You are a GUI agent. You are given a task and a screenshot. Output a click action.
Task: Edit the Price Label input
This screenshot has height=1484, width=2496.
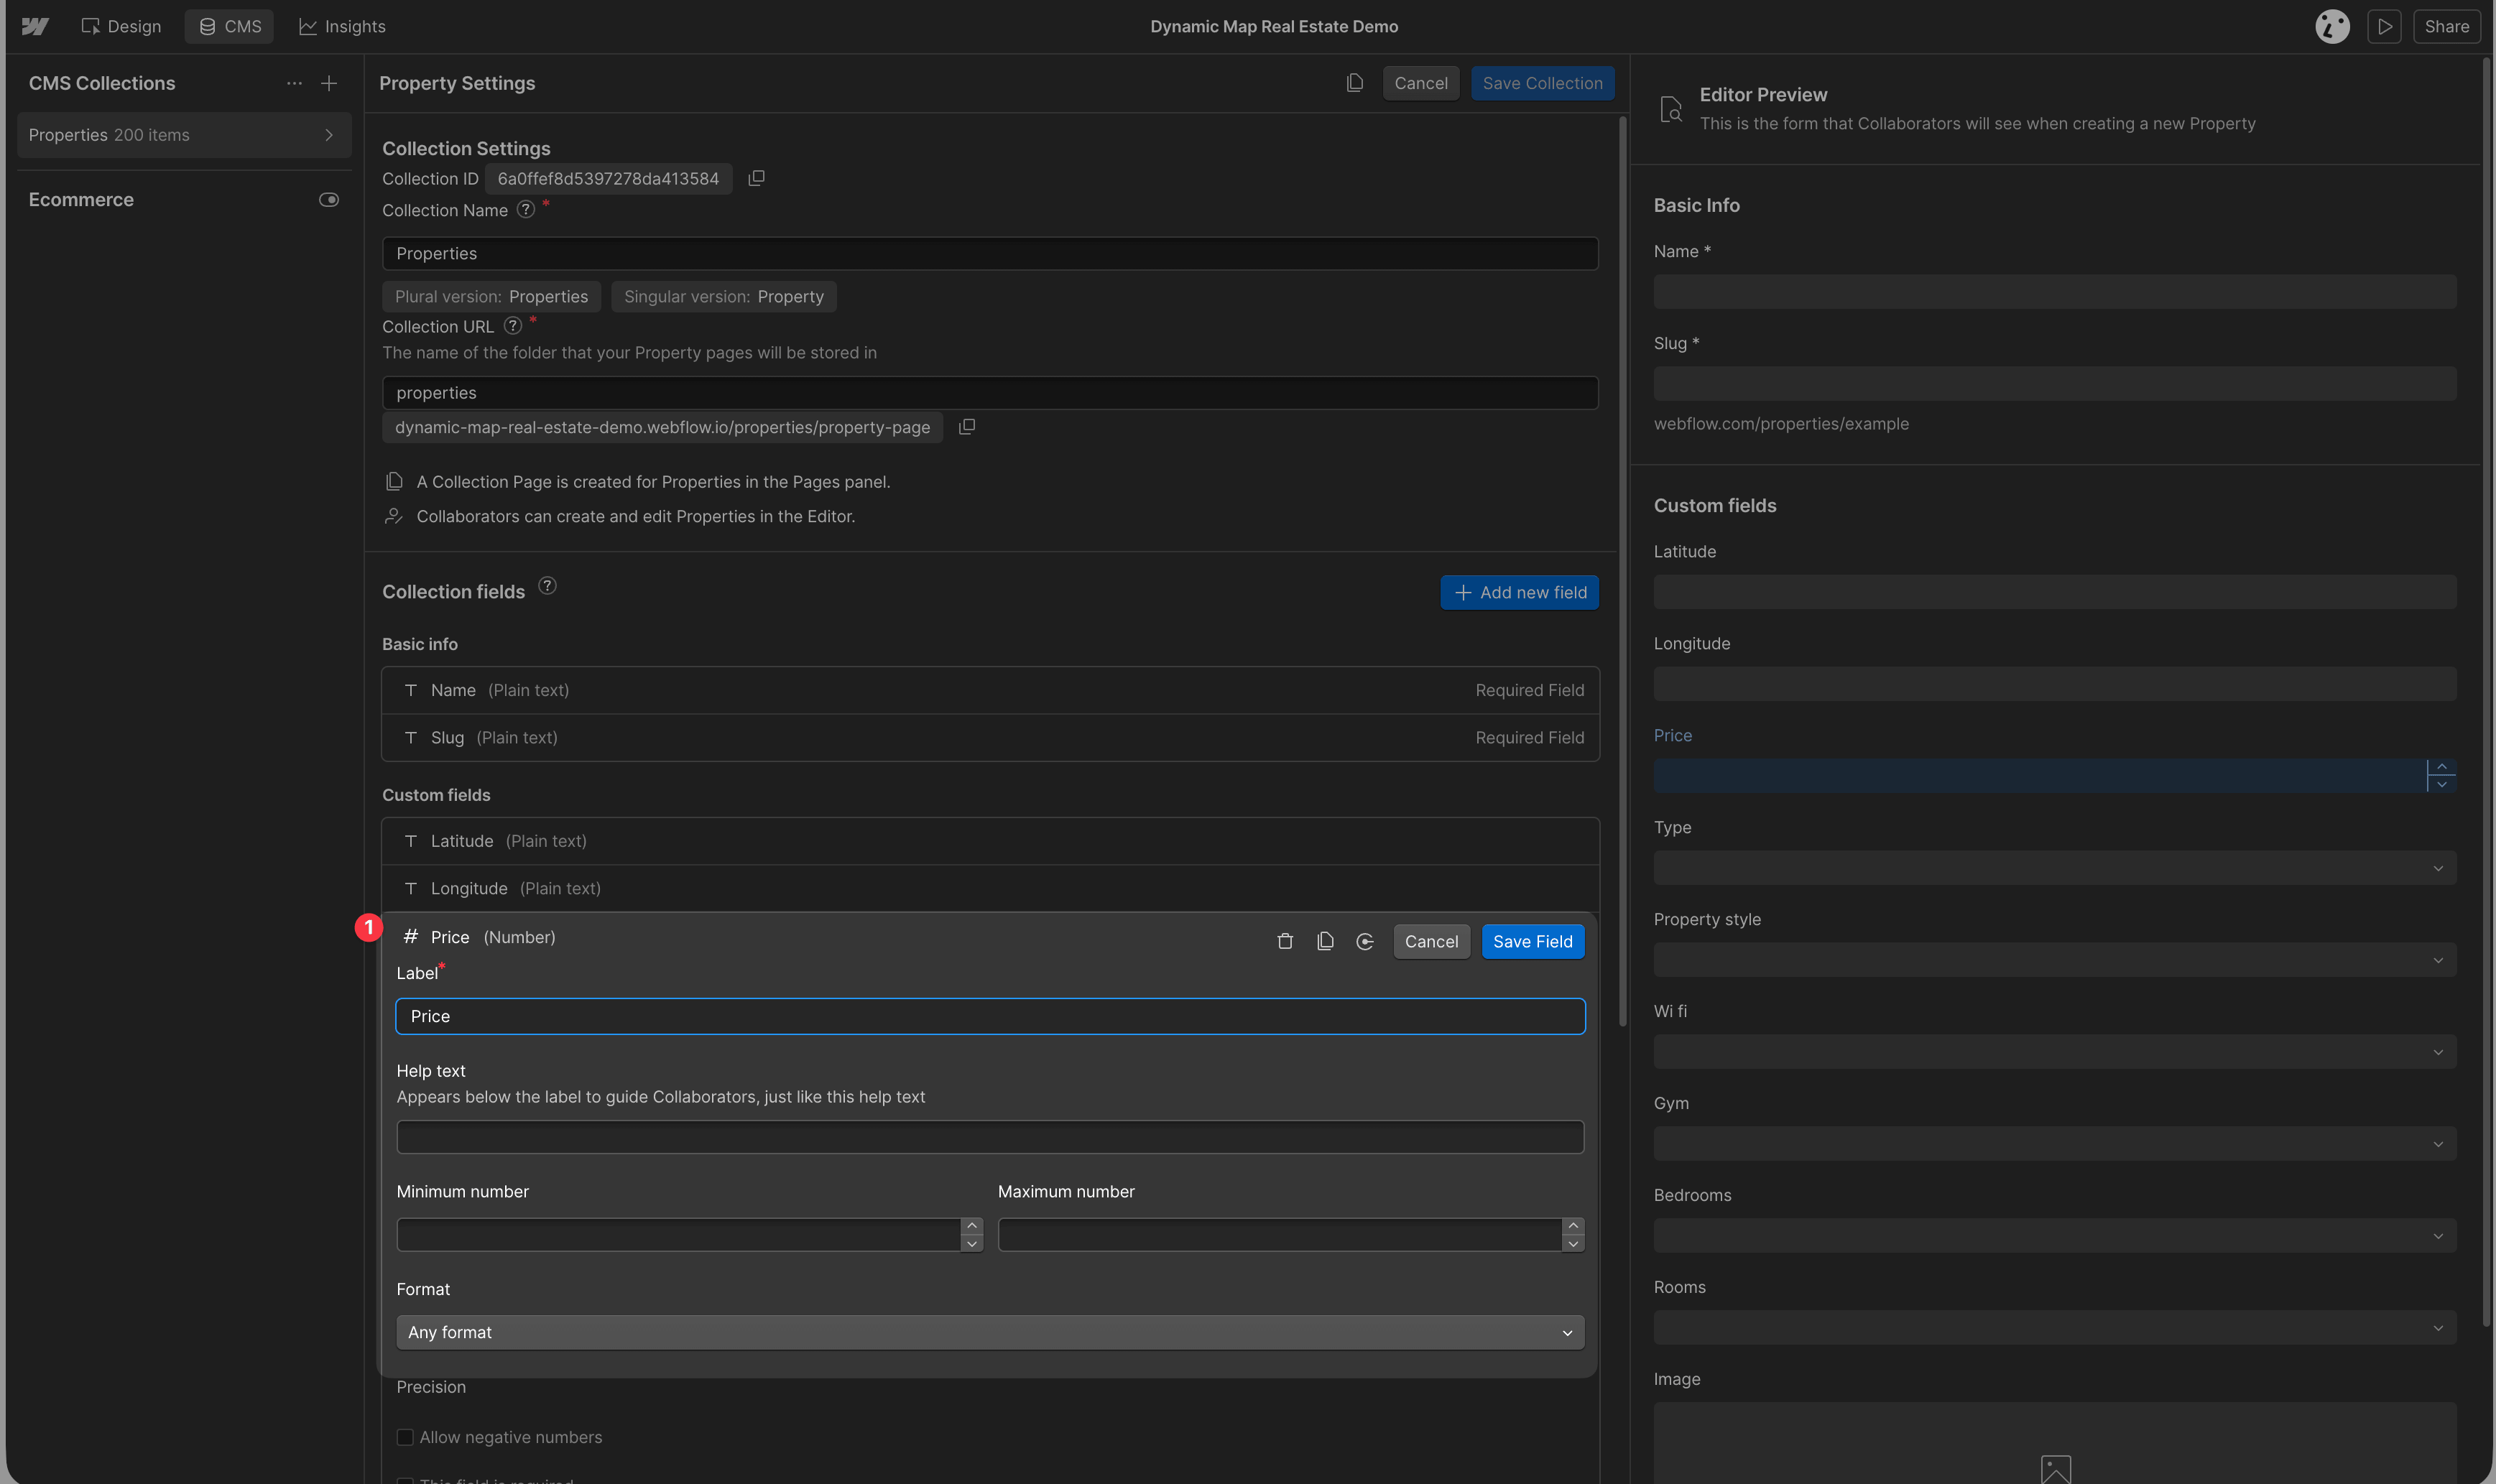990,1016
